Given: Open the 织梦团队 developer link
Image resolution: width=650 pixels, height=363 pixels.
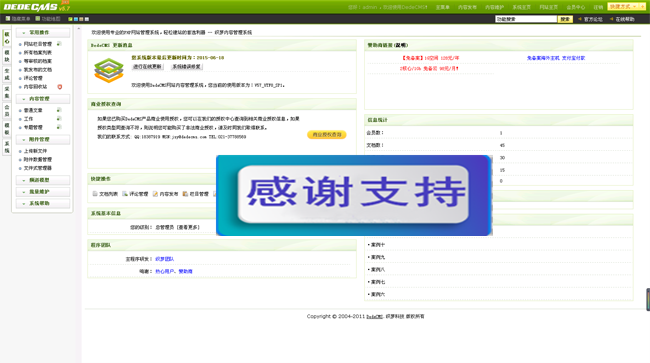Looking at the screenshot, I should [x=165, y=259].
